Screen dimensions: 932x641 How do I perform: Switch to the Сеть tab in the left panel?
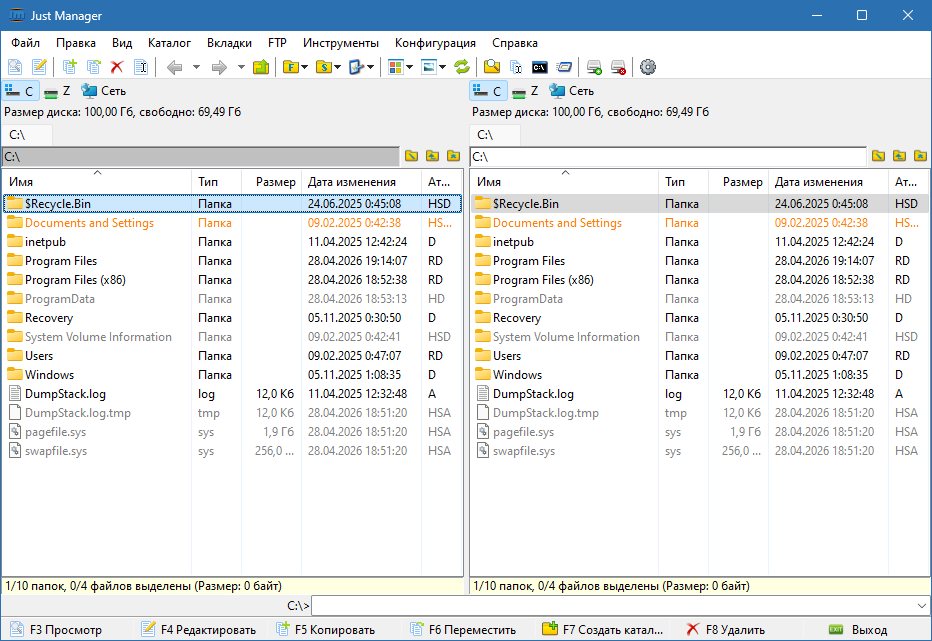point(103,90)
